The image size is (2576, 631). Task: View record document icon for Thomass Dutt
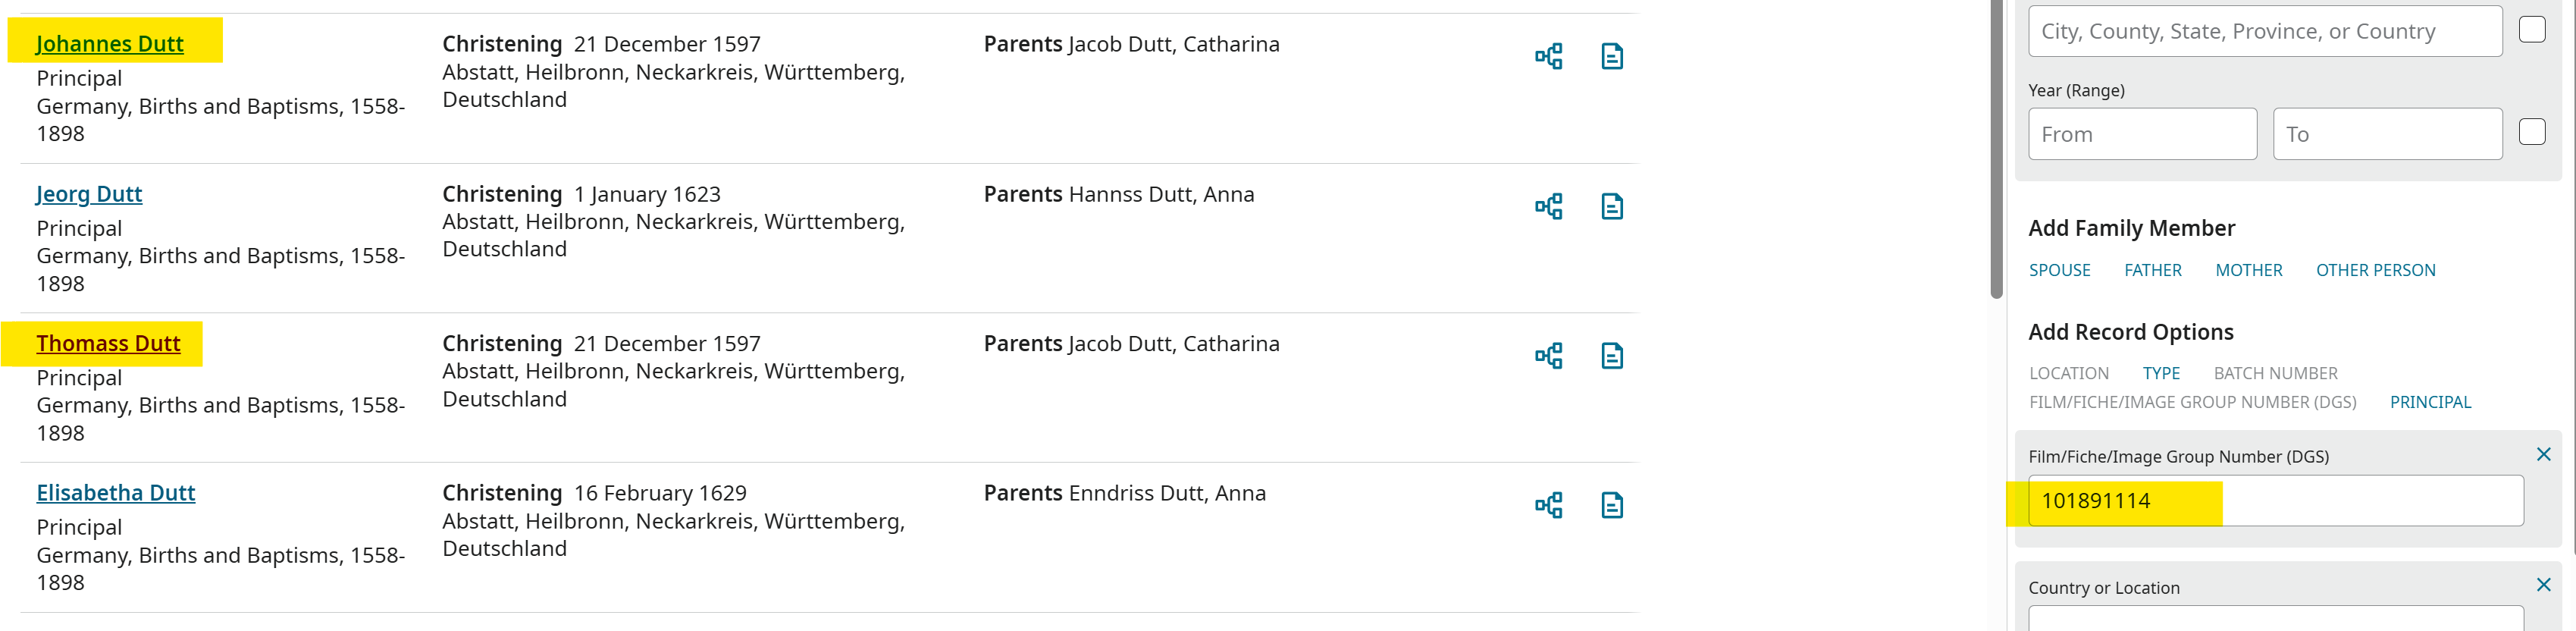pos(1611,356)
